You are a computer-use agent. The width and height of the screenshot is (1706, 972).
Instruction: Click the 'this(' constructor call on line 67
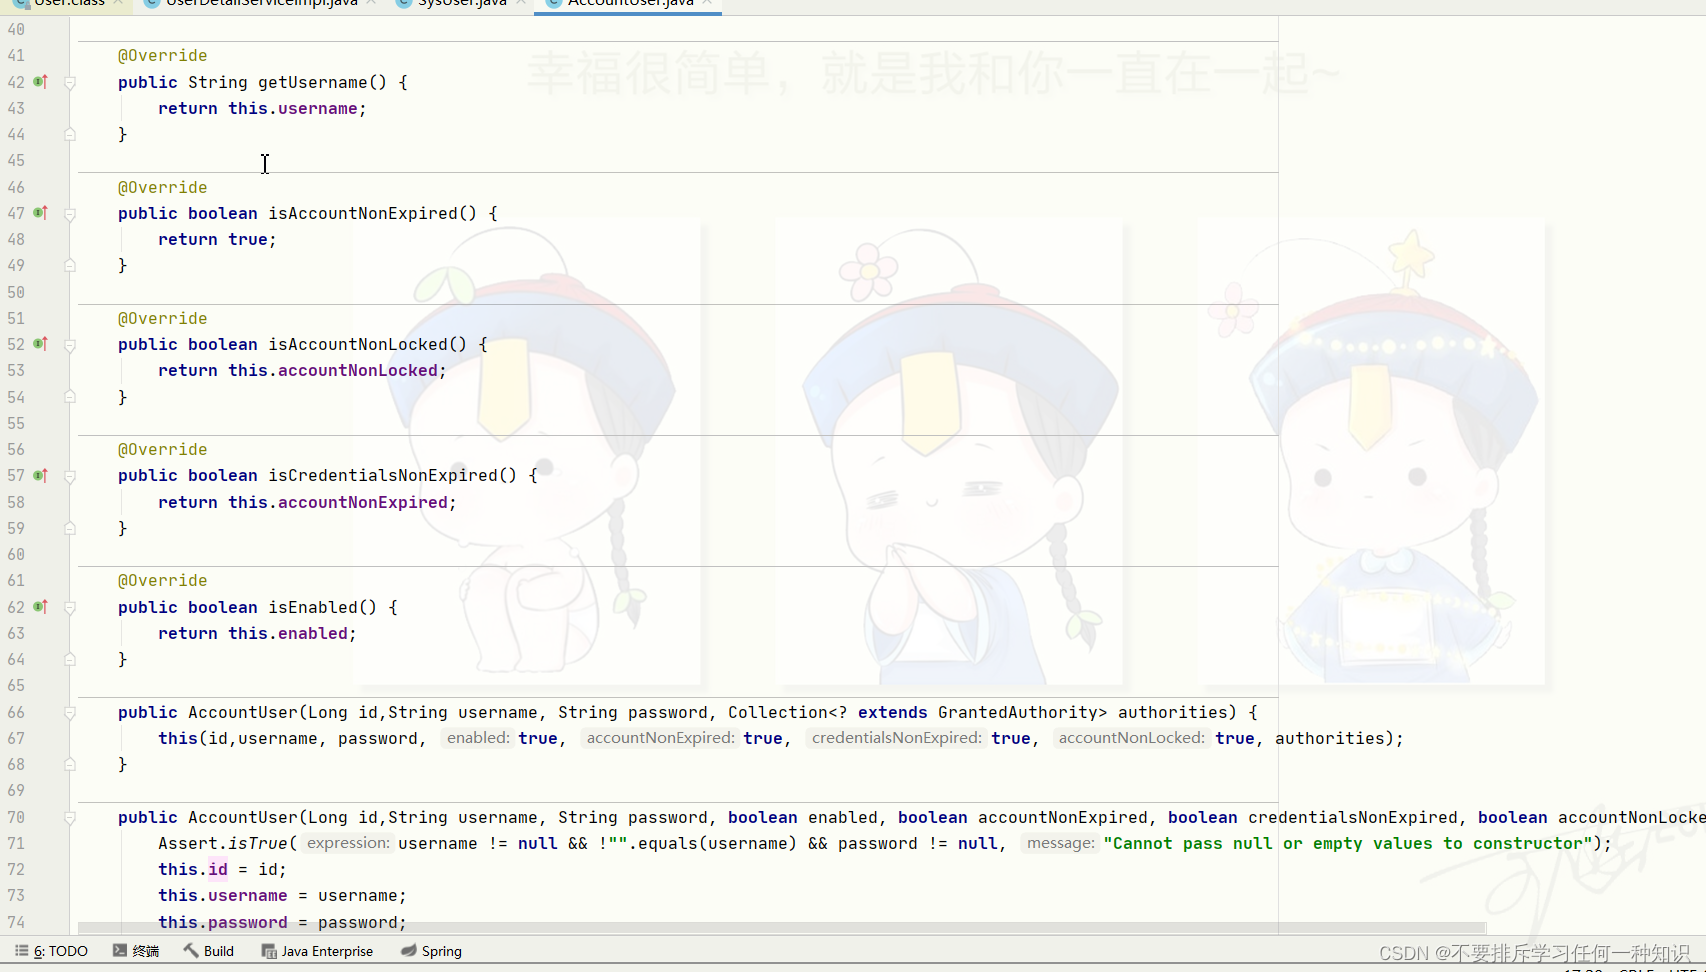183,738
